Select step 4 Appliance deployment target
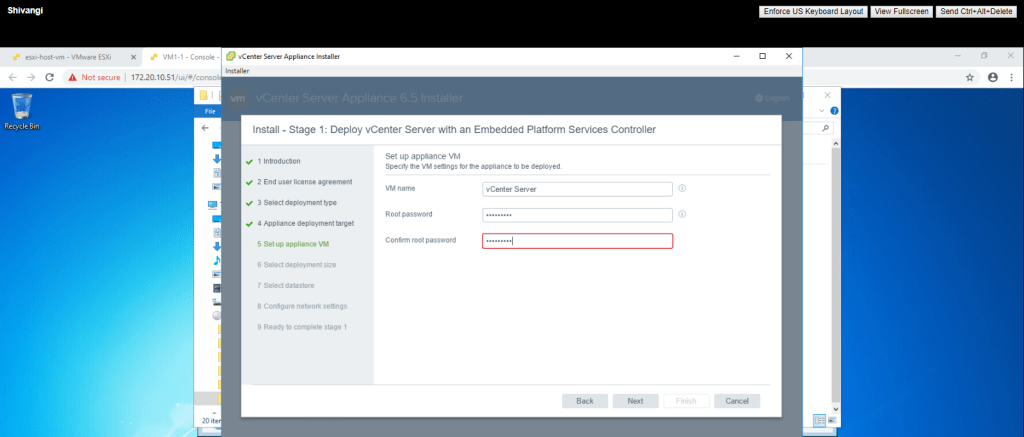 coord(305,224)
